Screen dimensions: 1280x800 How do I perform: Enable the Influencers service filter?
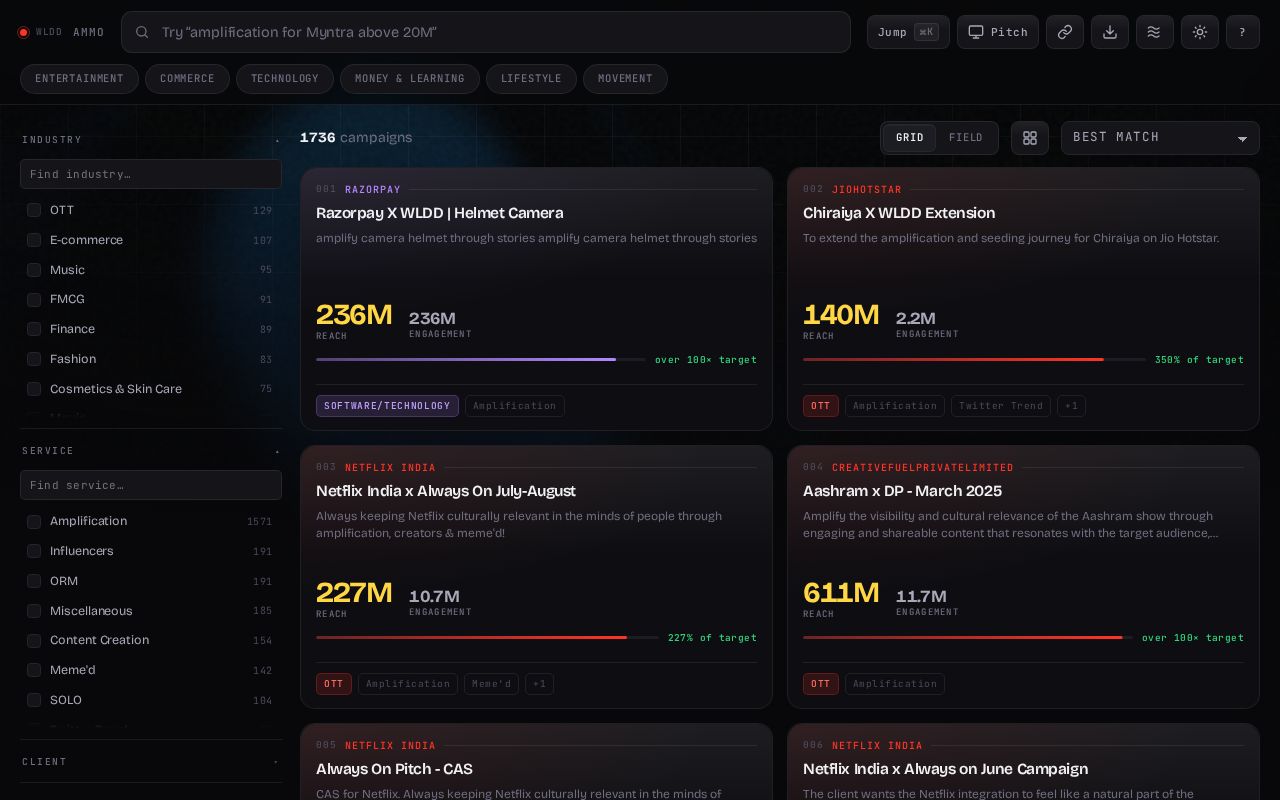pos(34,551)
